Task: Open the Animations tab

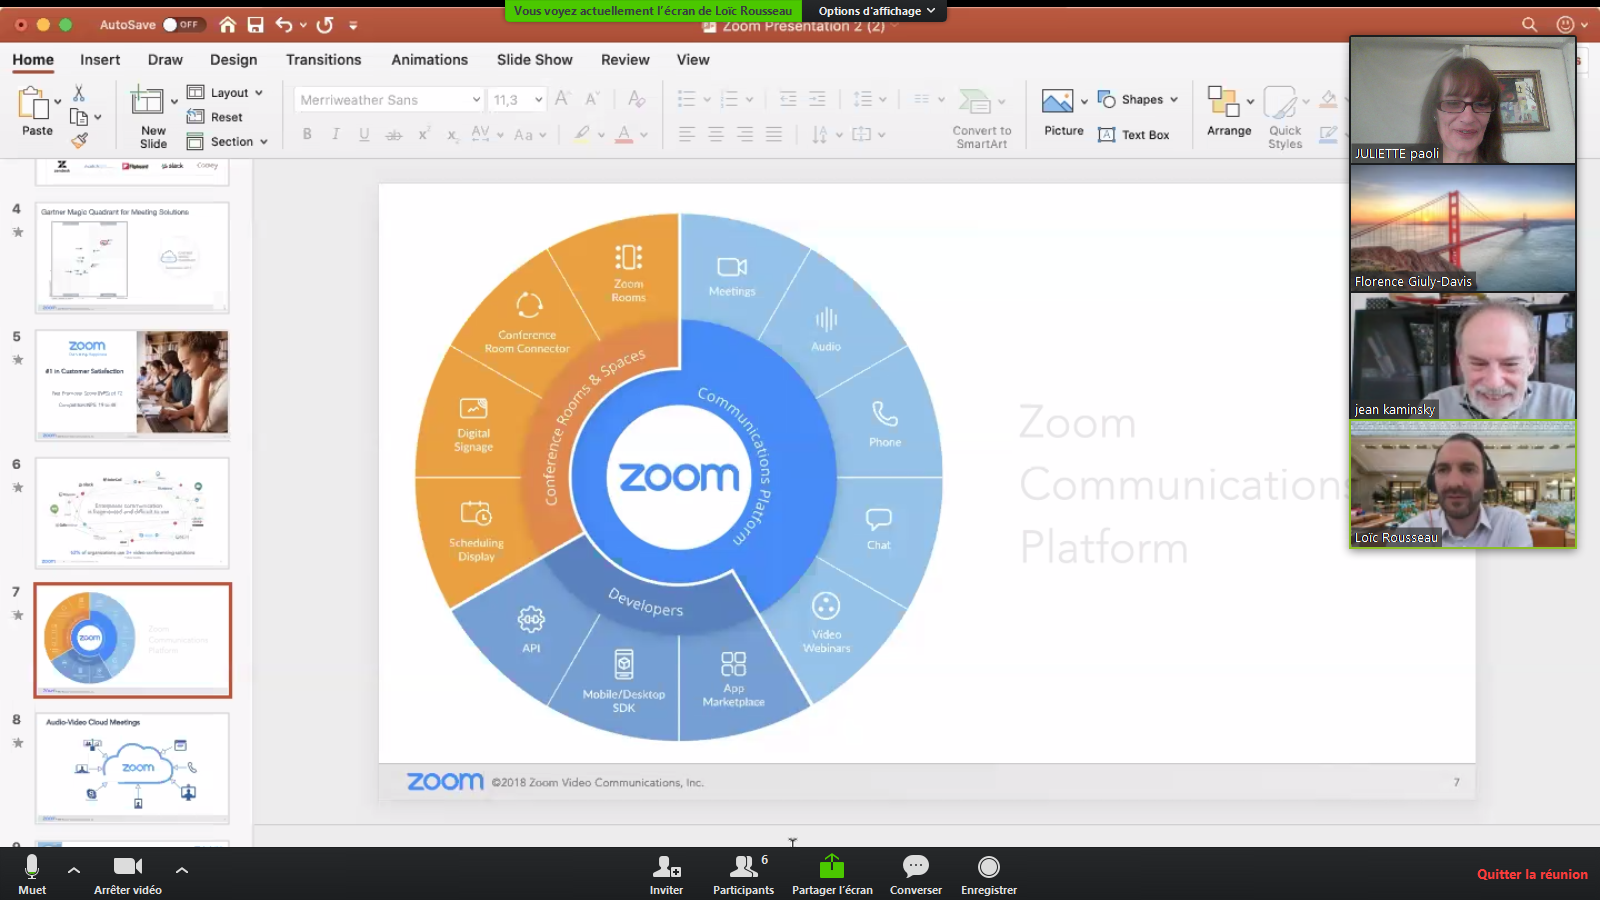Action: pyautogui.click(x=429, y=60)
